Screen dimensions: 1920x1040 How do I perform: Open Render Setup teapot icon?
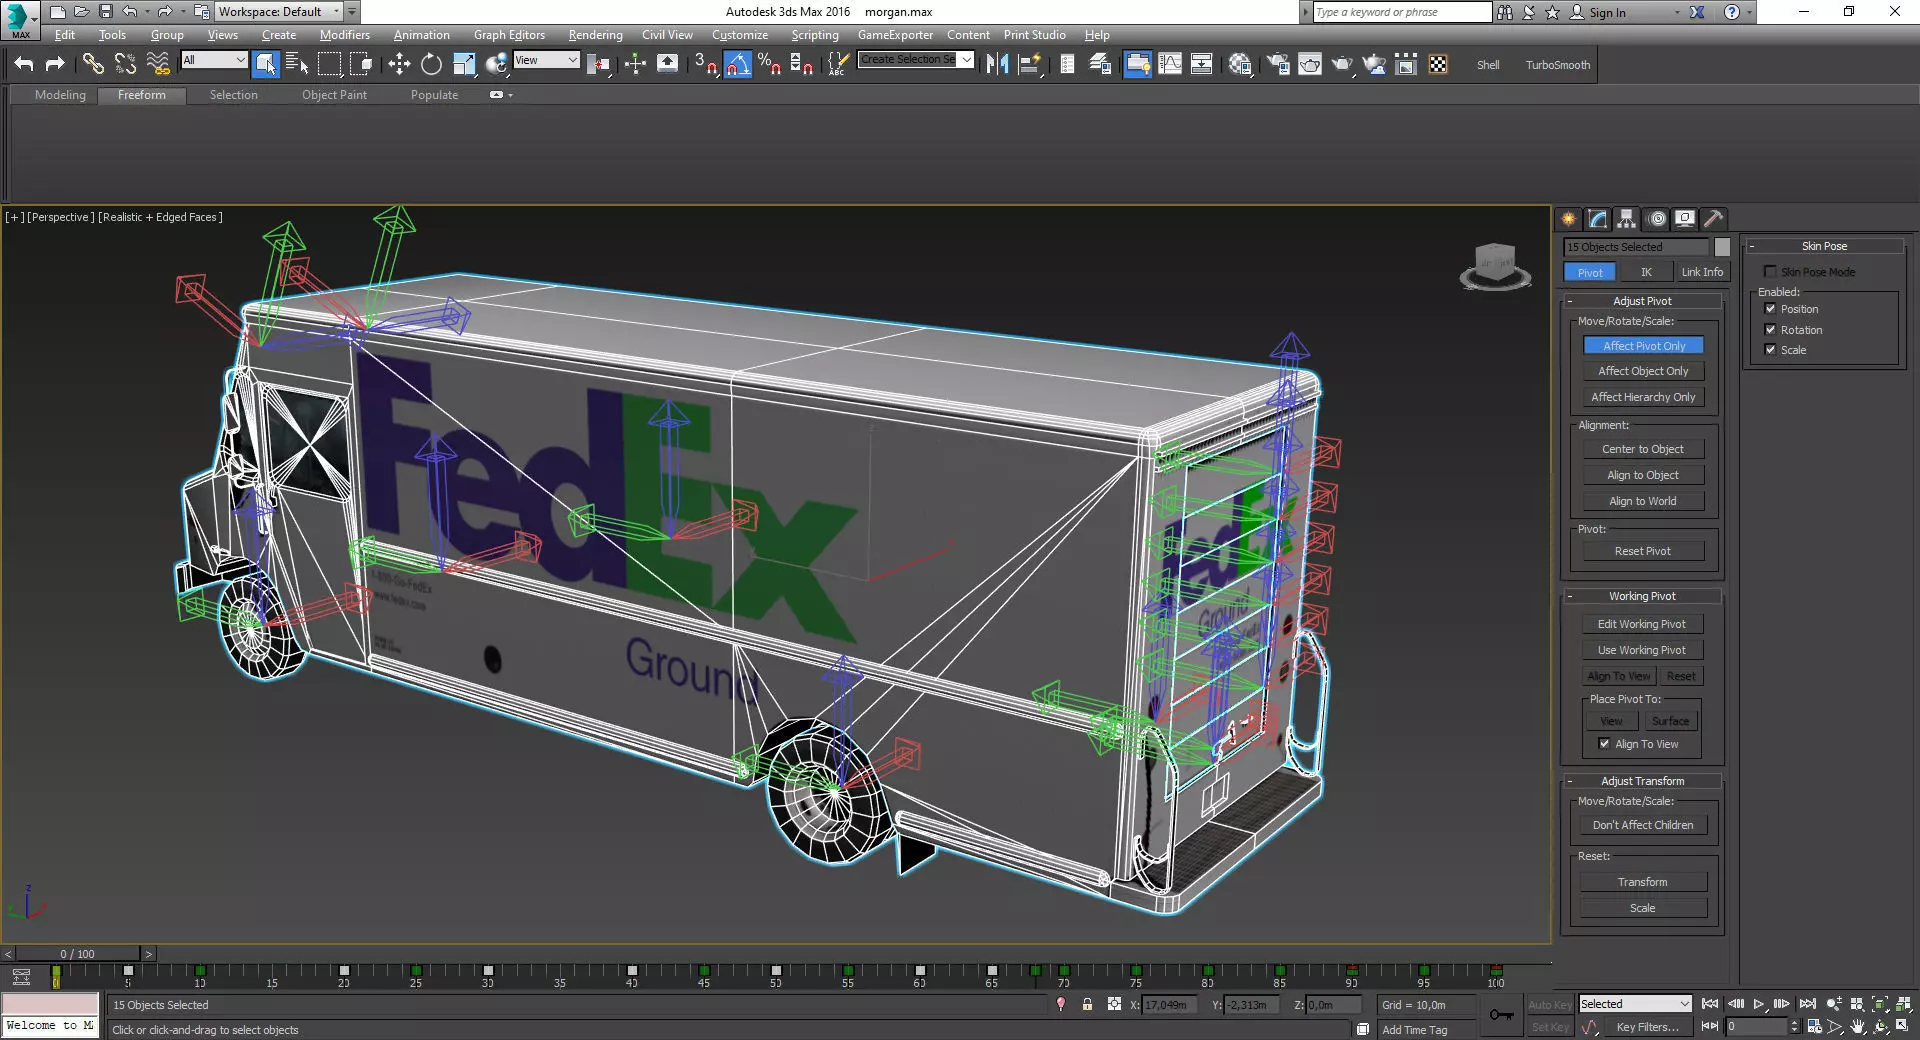(x=1277, y=64)
